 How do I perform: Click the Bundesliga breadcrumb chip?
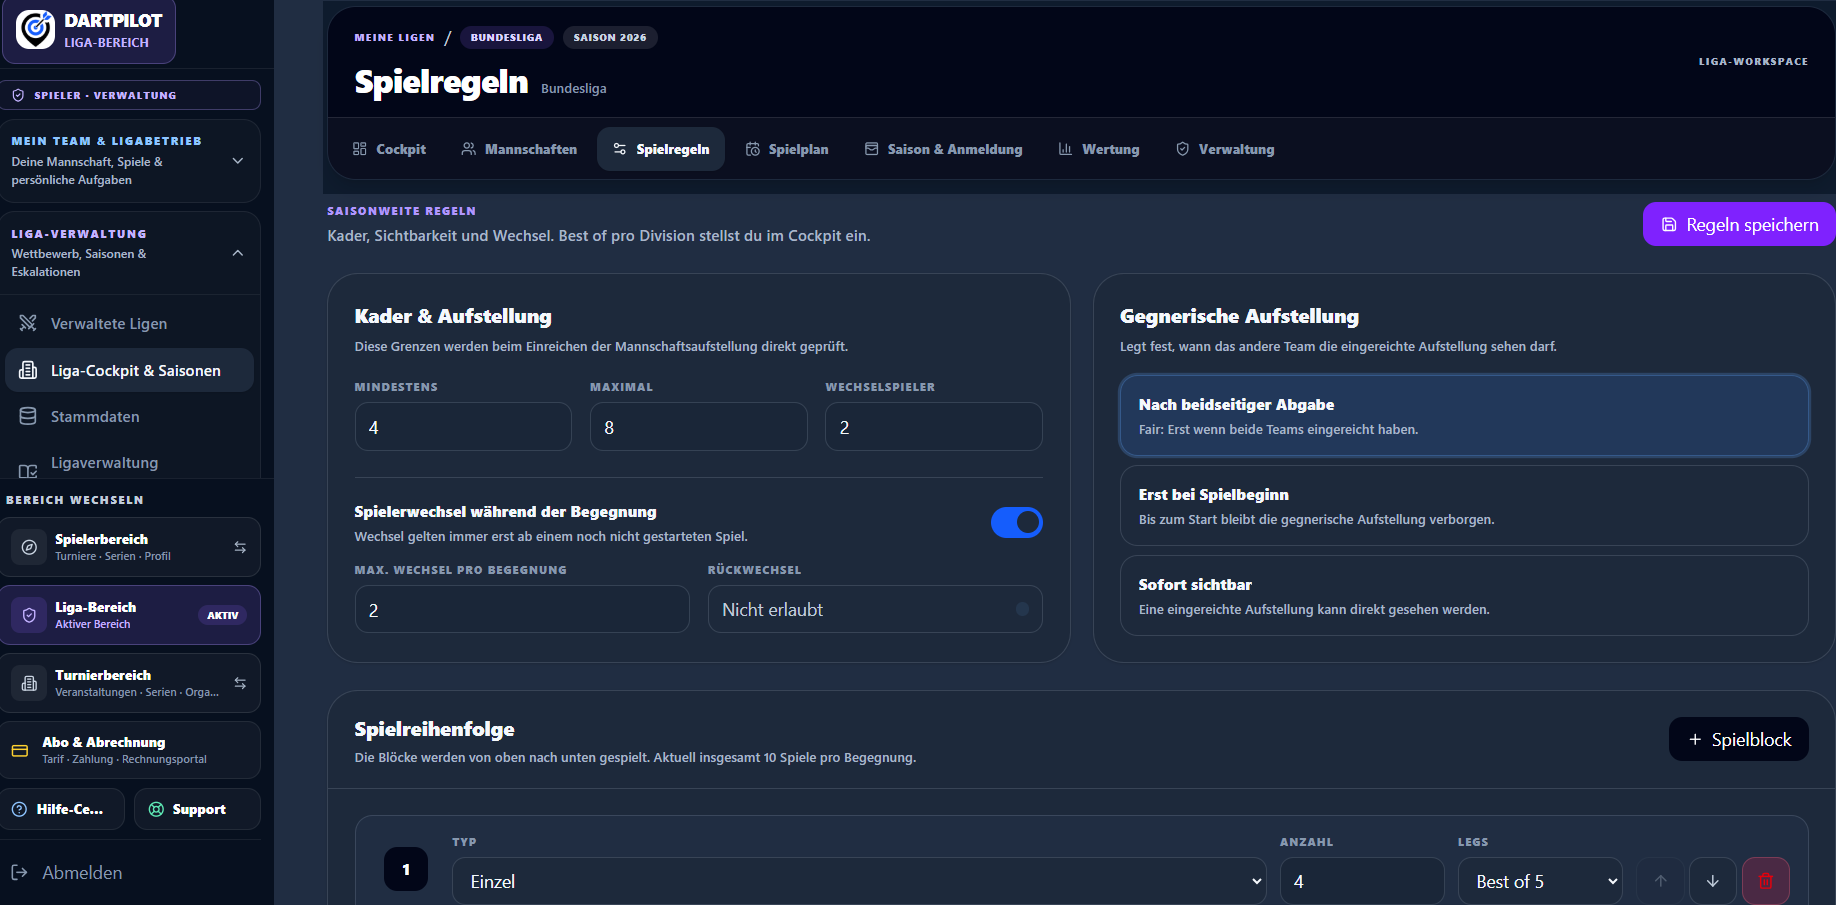(506, 37)
